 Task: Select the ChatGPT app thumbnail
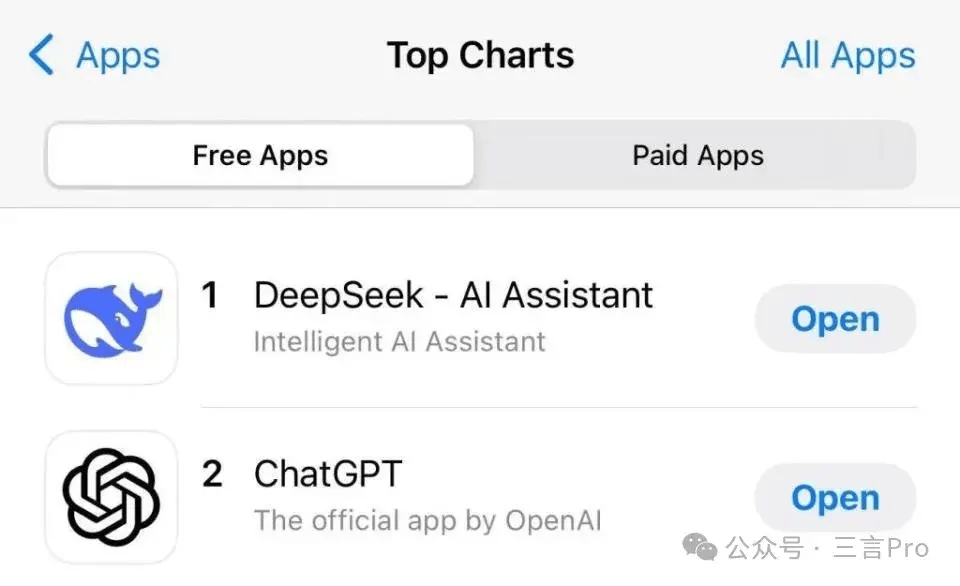(111, 496)
